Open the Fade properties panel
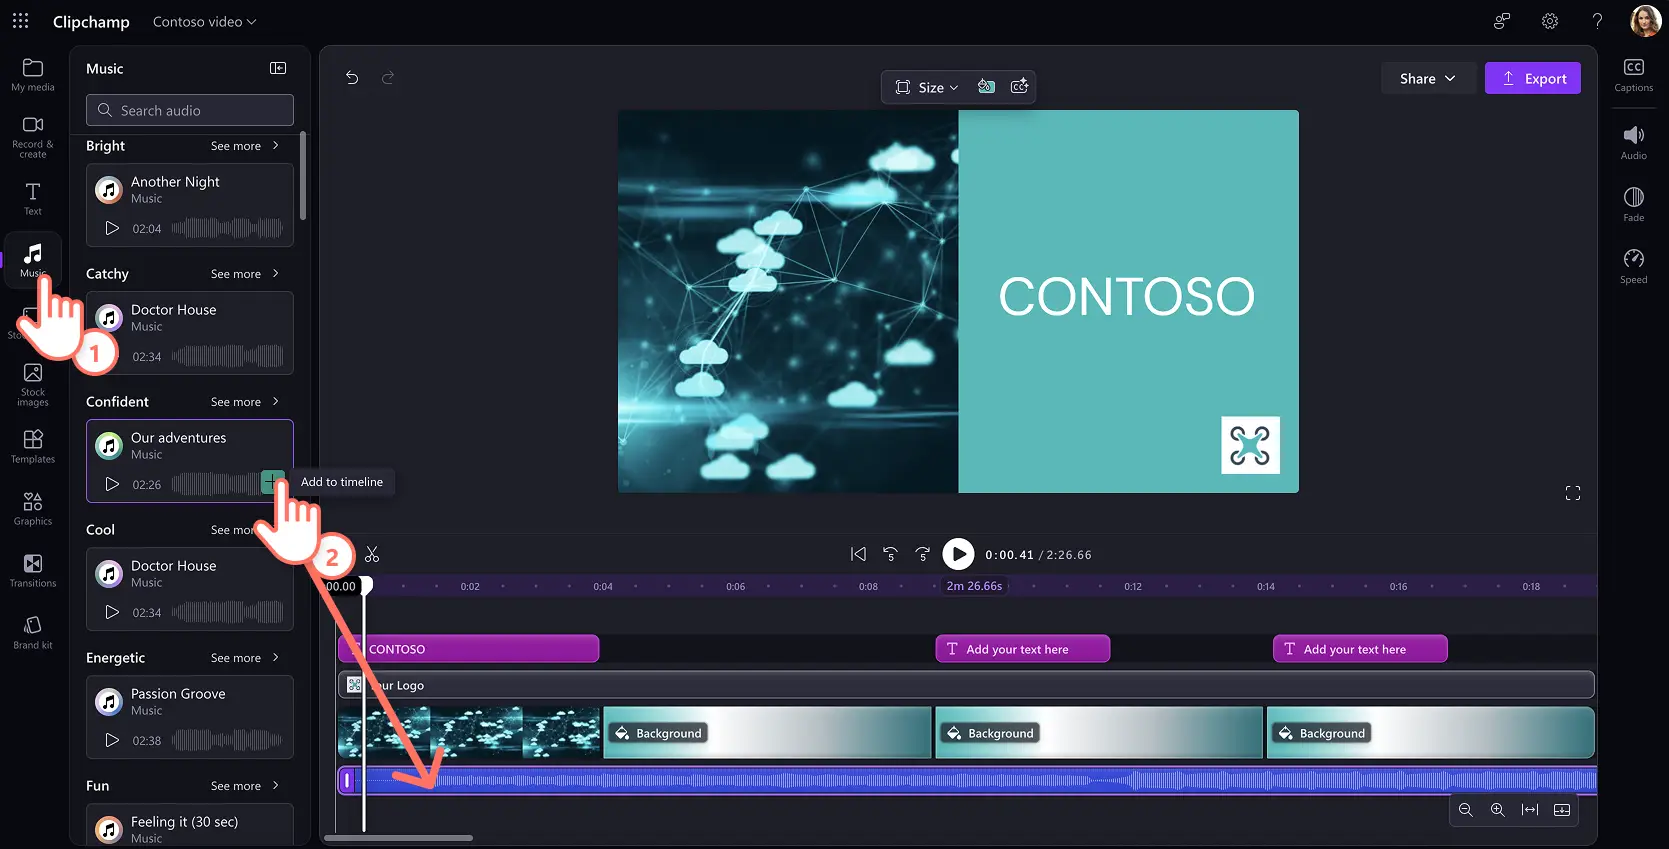 click(x=1634, y=204)
